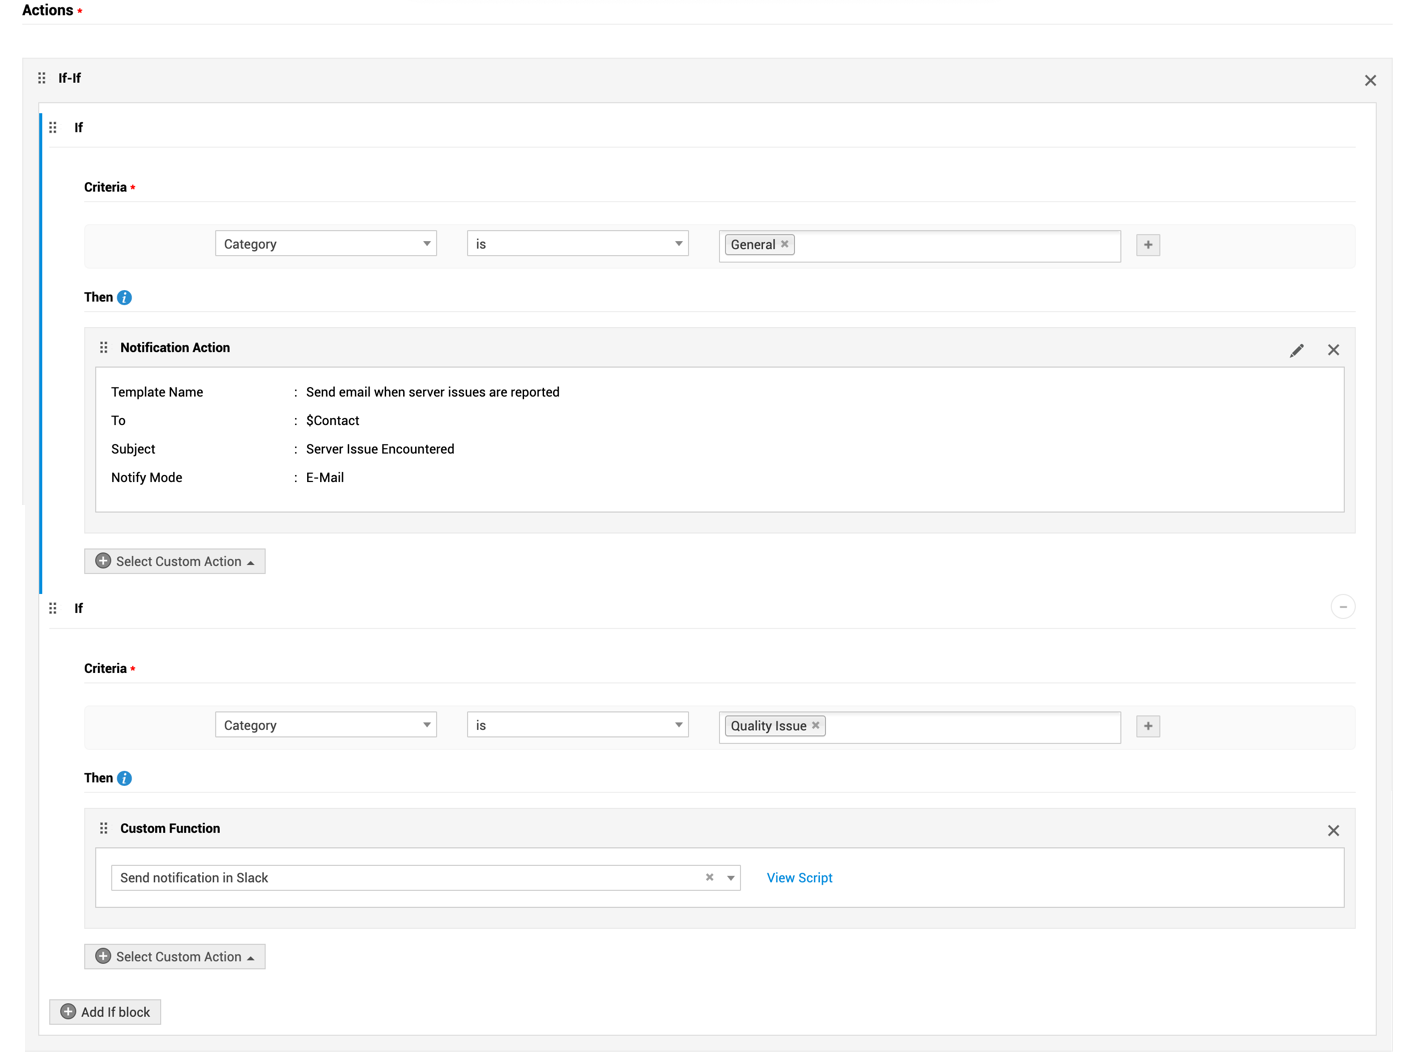Add criteria row after General value
This screenshot has width=1410, height=1060.
tap(1148, 245)
